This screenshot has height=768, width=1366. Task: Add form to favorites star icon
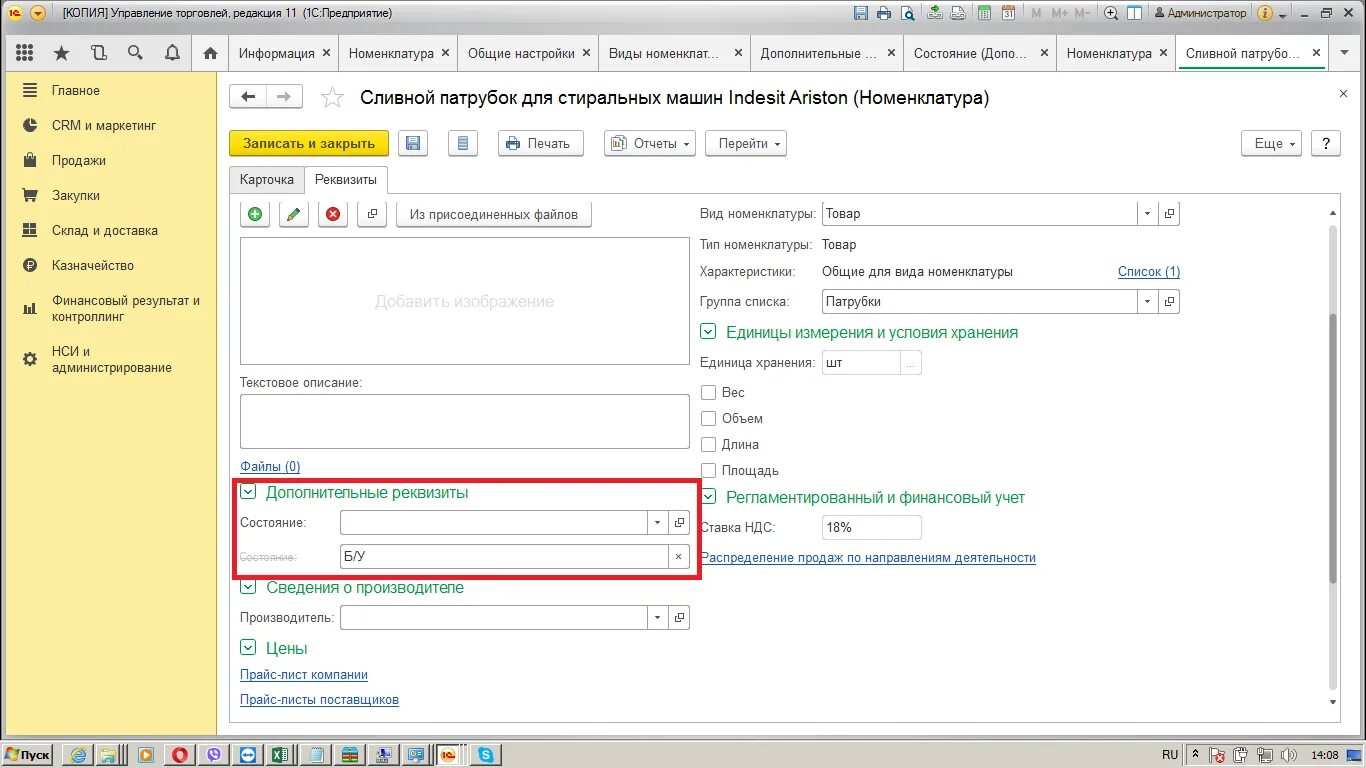(x=332, y=97)
